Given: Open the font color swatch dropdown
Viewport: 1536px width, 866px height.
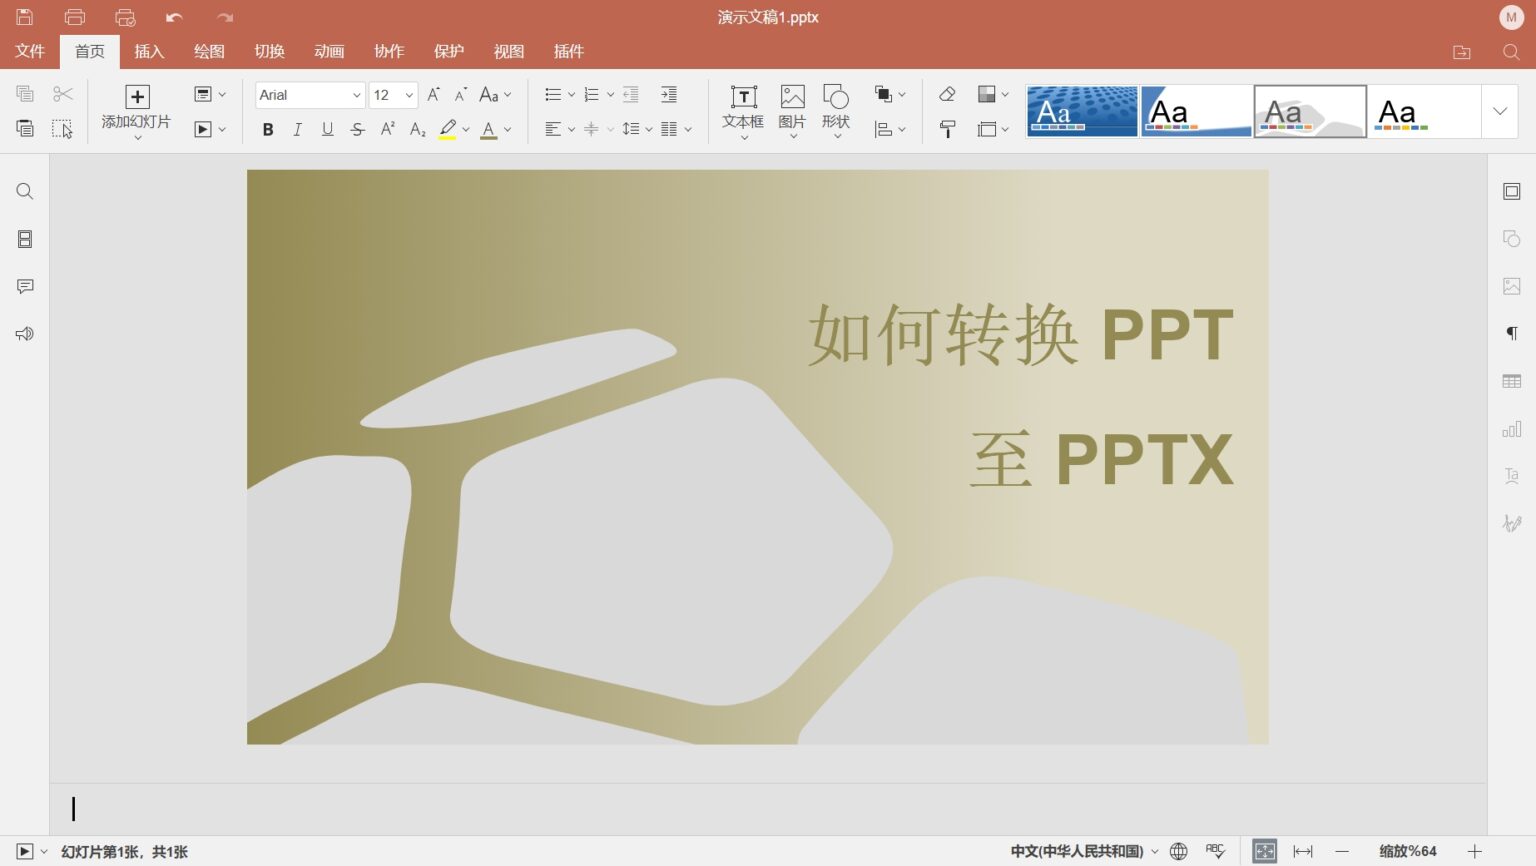Looking at the screenshot, I should coord(505,129).
